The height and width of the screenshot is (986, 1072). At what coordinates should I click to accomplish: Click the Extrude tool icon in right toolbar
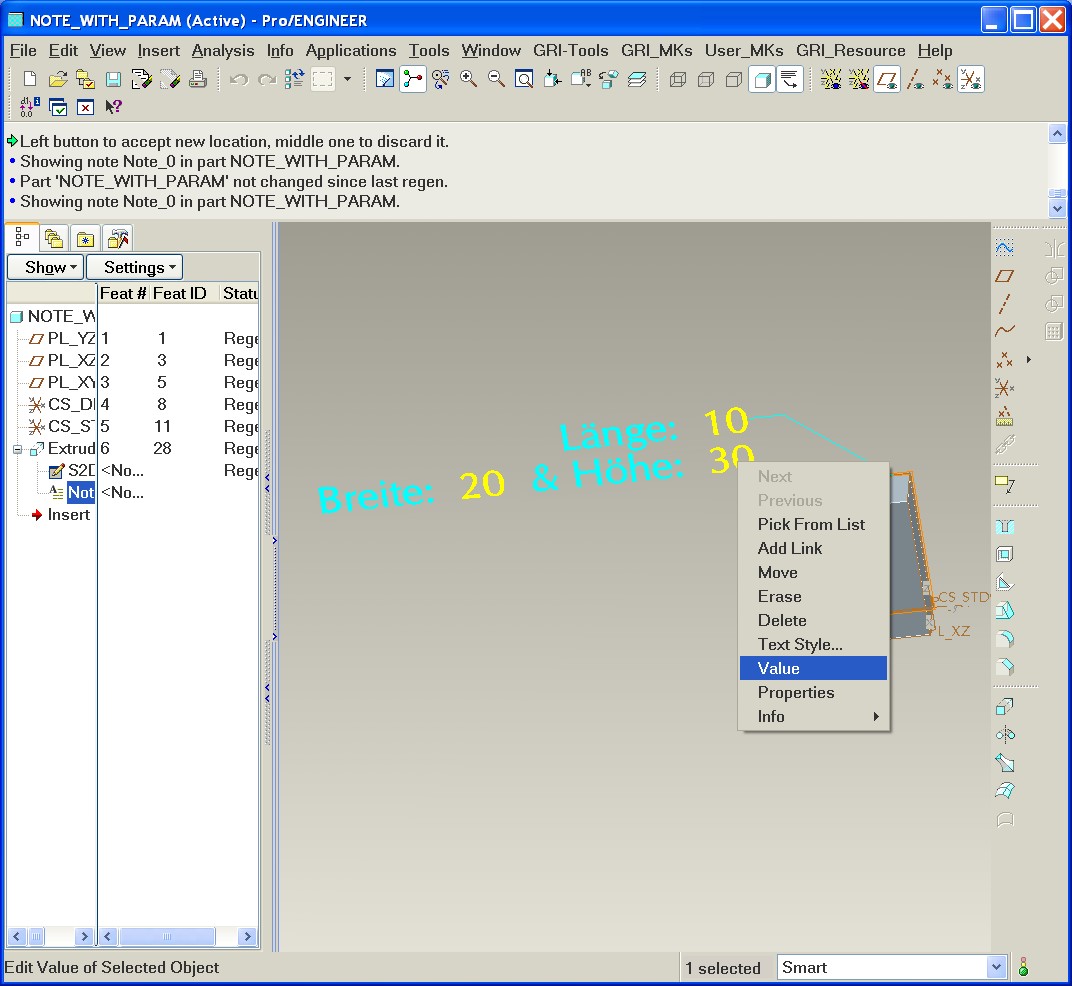pyautogui.click(x=1004, y=706)
